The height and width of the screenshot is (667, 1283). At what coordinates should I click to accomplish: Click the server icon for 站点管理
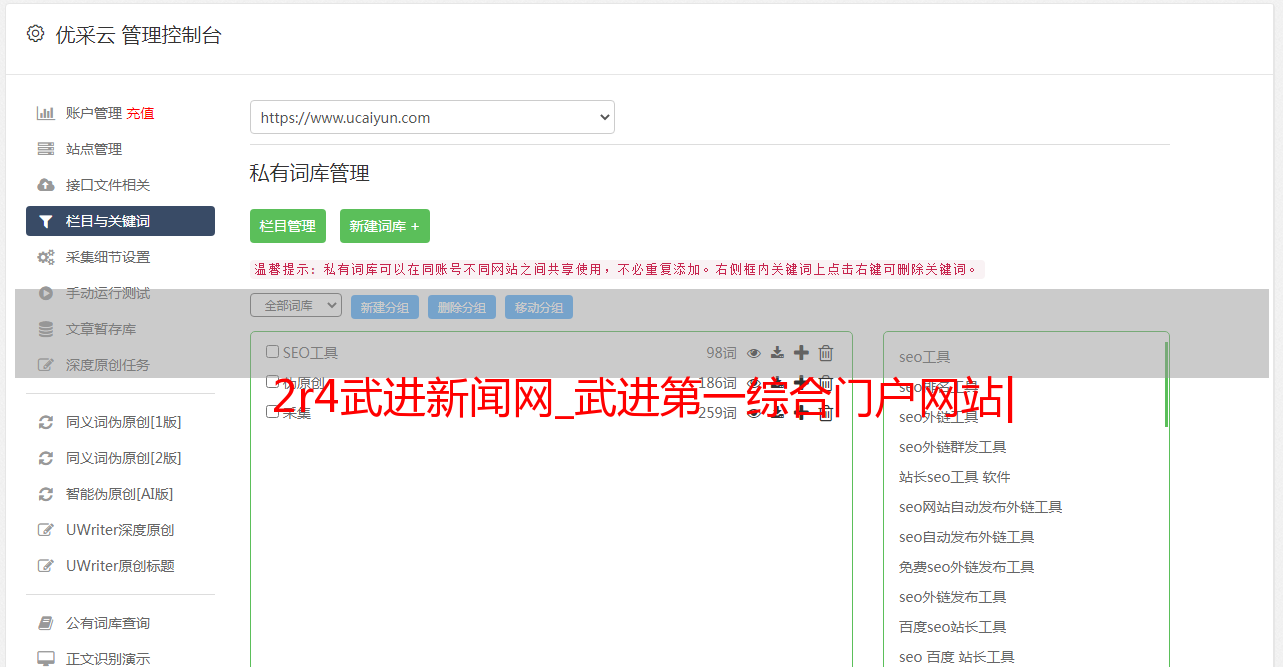[45, 149]
